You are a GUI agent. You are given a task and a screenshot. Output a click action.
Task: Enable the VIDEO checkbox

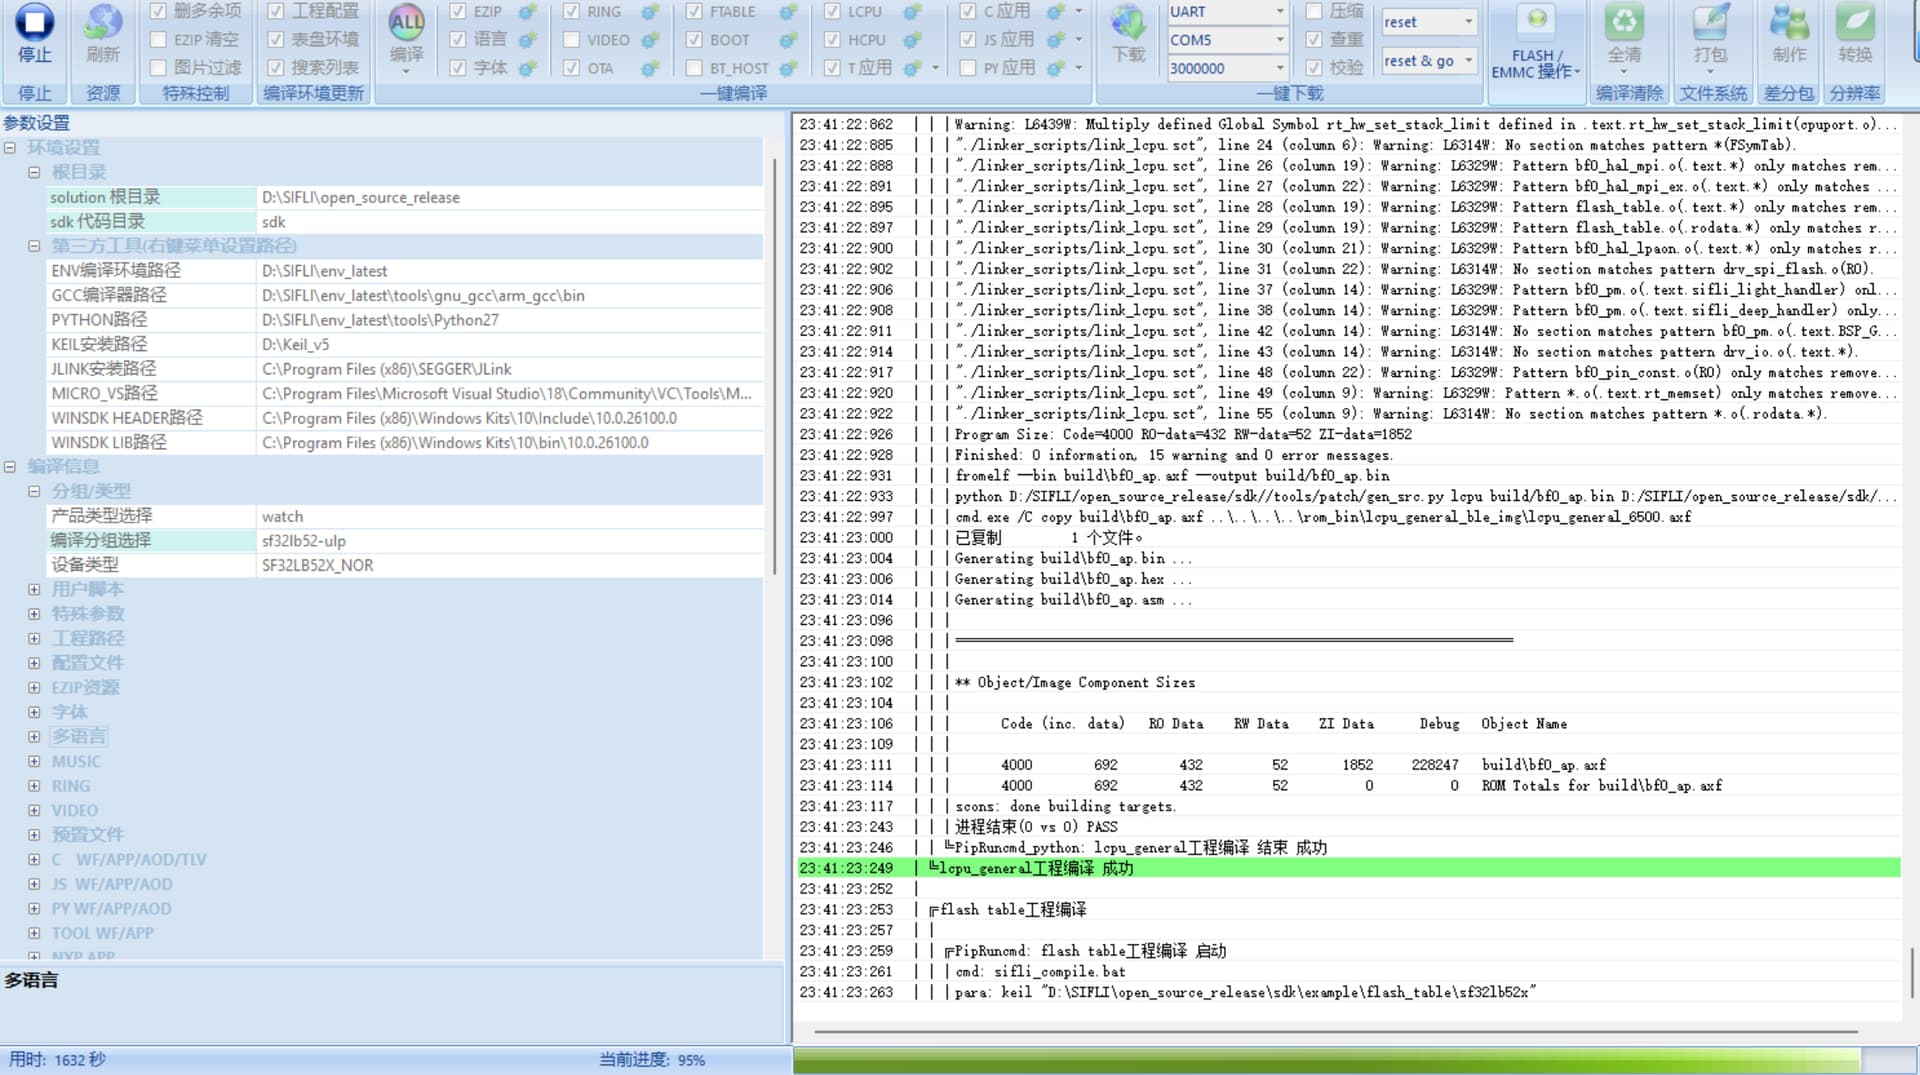[x=571, y=40]
